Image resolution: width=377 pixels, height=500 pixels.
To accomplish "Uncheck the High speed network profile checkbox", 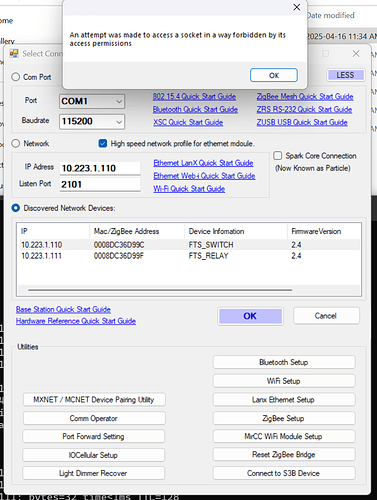I will coord(103,144).
